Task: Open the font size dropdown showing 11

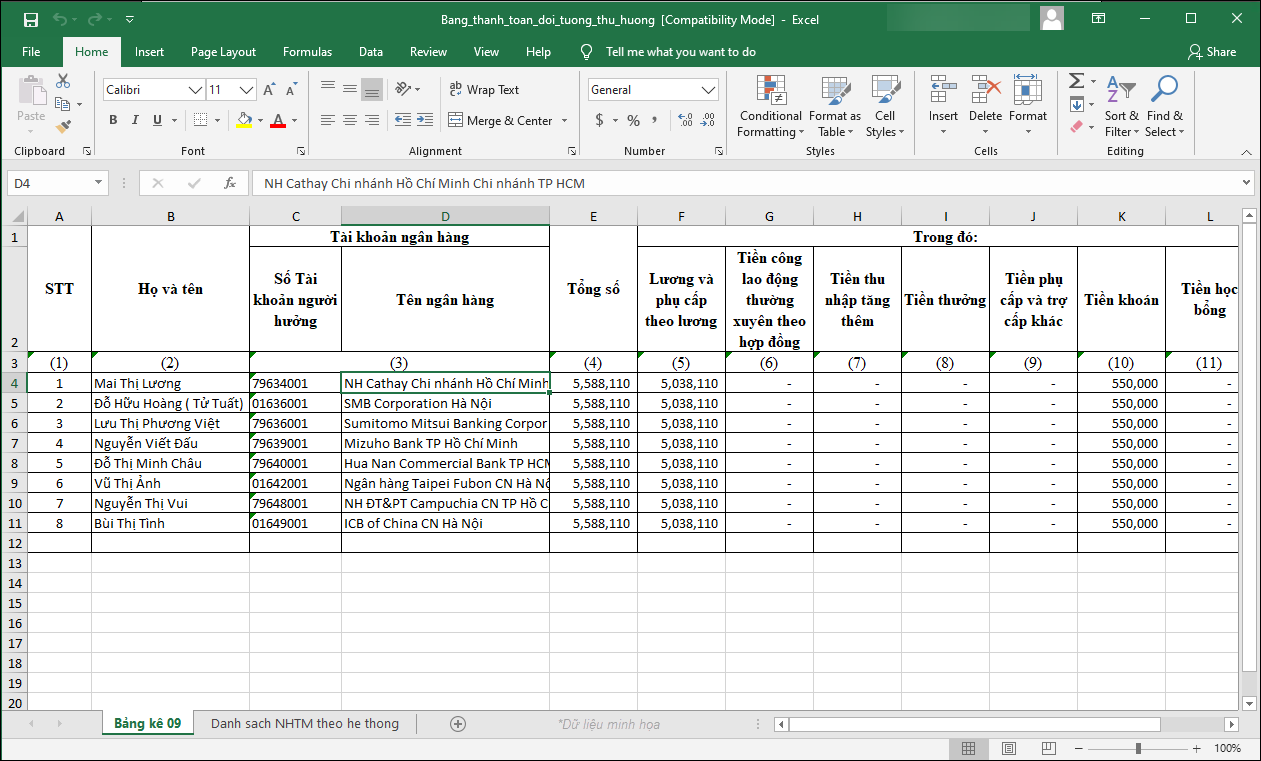Action: click(x=247, y=90)
